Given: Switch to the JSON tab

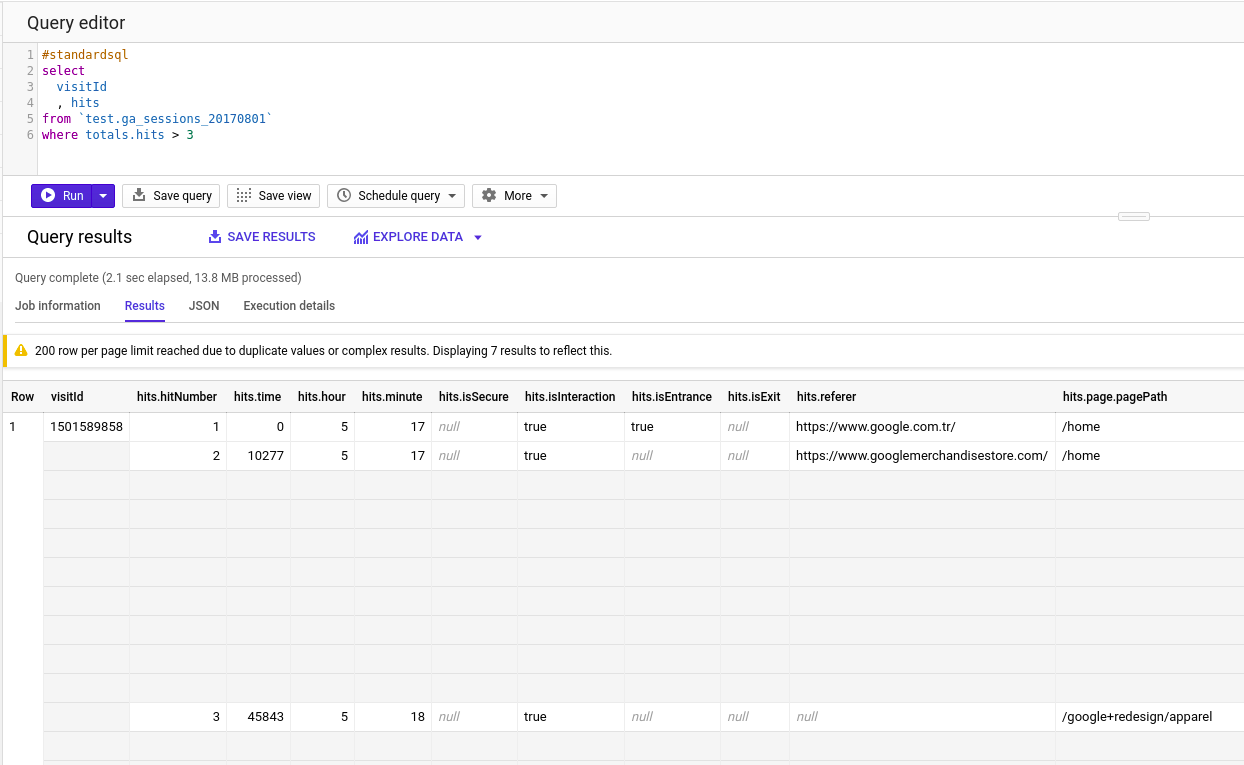Looking at the screenshot, I should (204, 306).
